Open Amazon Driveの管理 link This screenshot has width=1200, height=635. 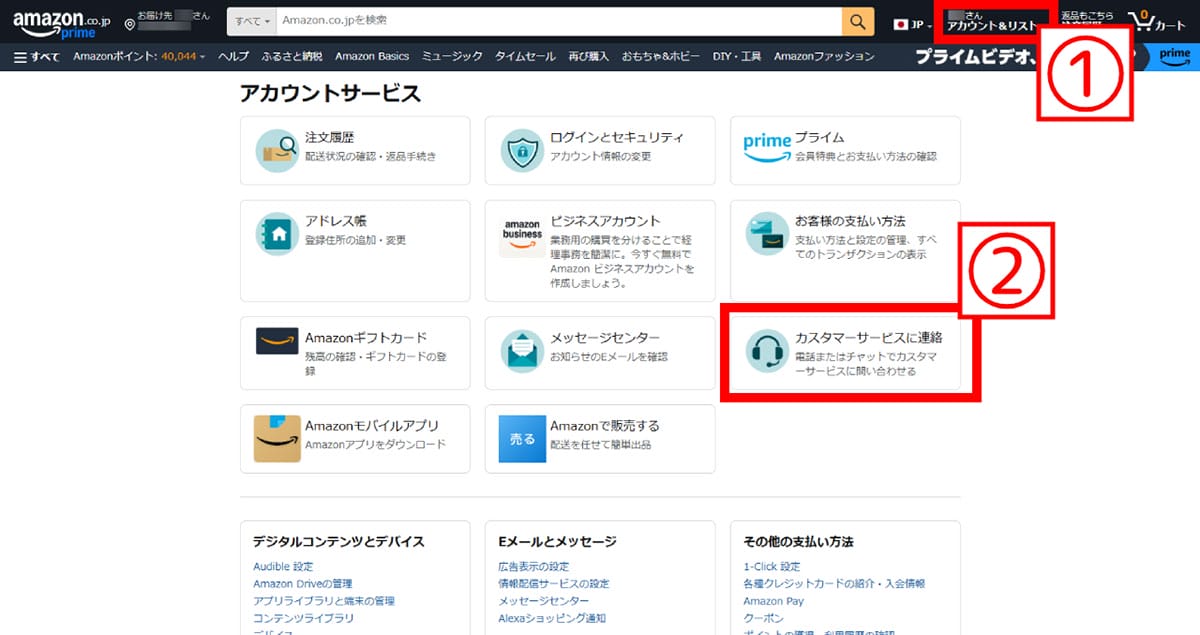click(302, 584)
